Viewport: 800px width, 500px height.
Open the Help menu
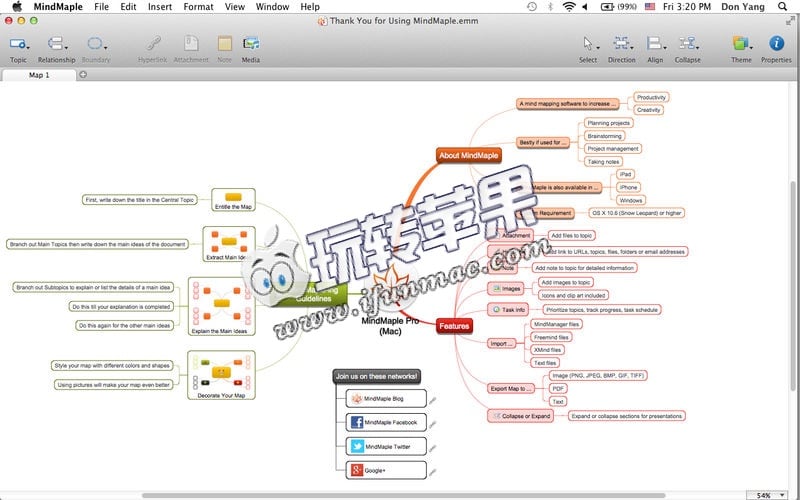coord(310,7)
